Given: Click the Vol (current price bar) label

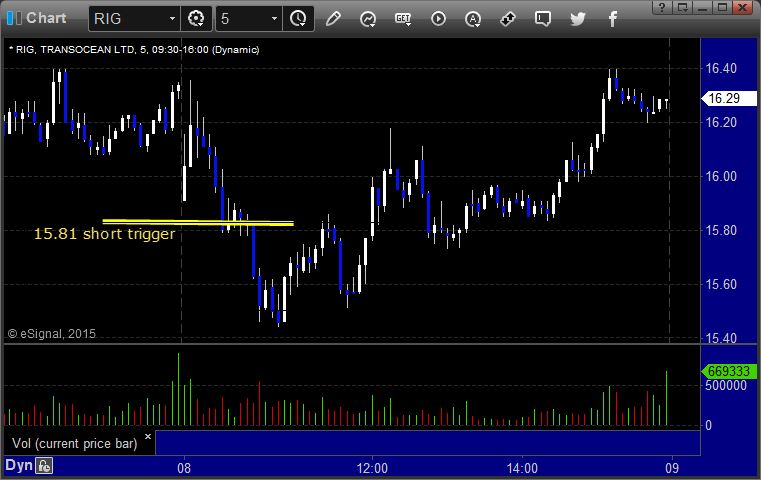Looking at the screenshot, I should click(75, 444).
